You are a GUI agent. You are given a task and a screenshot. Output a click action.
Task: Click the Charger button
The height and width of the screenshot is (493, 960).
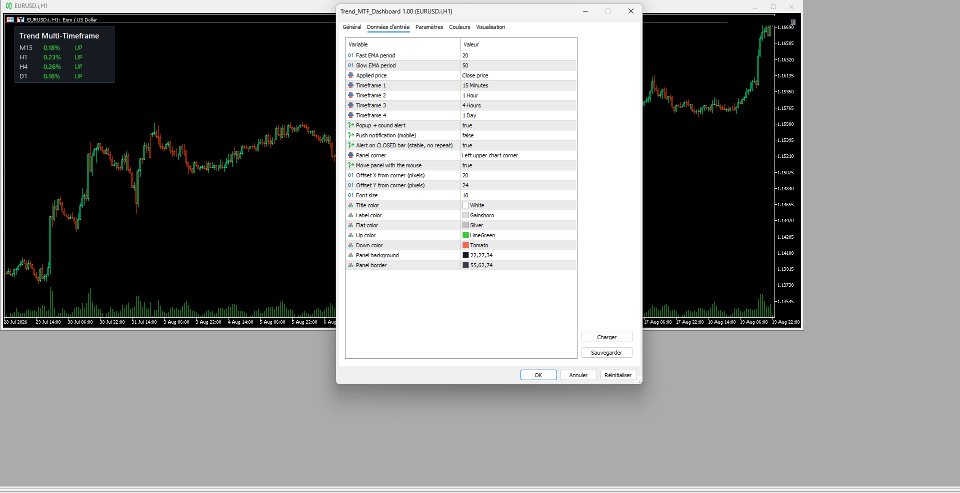pyautogui.click(x=606, y=337)
